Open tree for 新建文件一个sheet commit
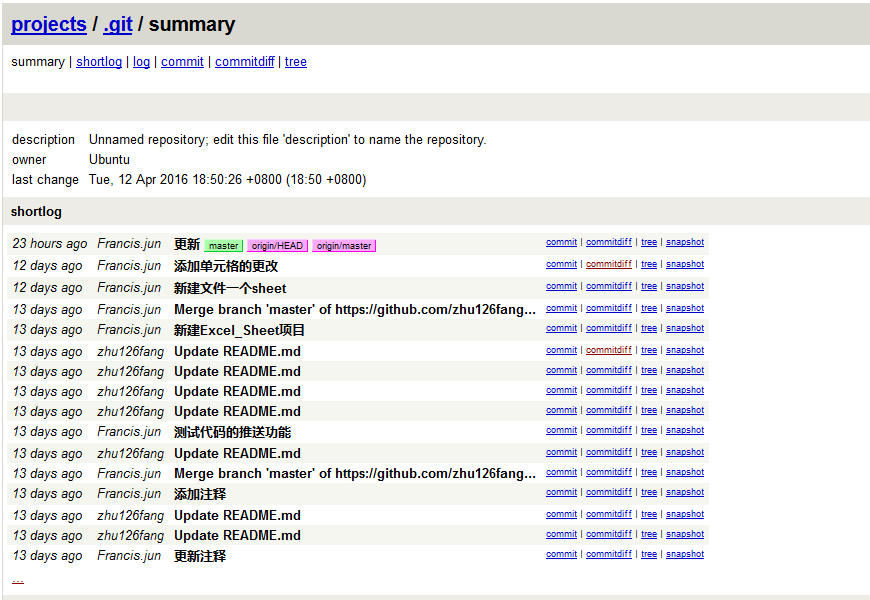 click(649, 286)
